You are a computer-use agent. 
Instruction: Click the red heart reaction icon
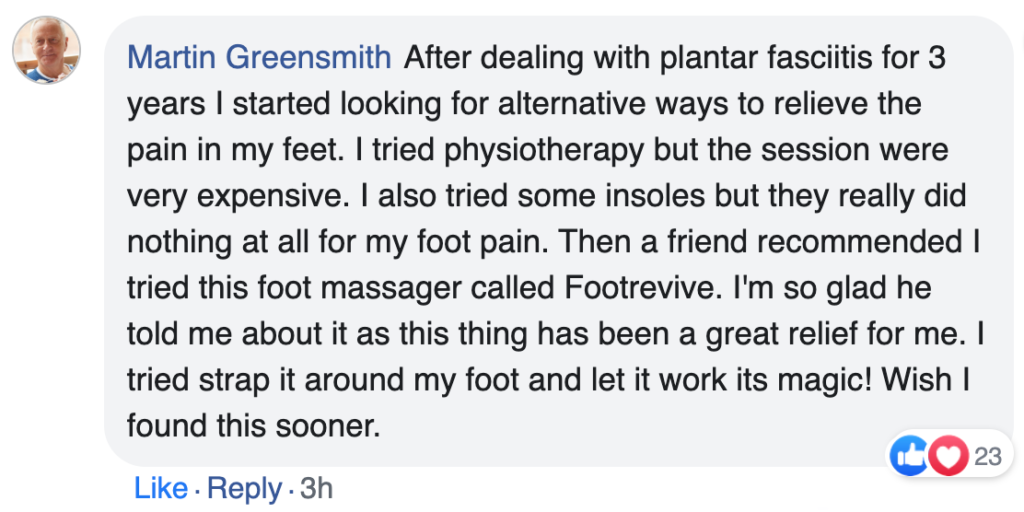(x=946, y=457)
